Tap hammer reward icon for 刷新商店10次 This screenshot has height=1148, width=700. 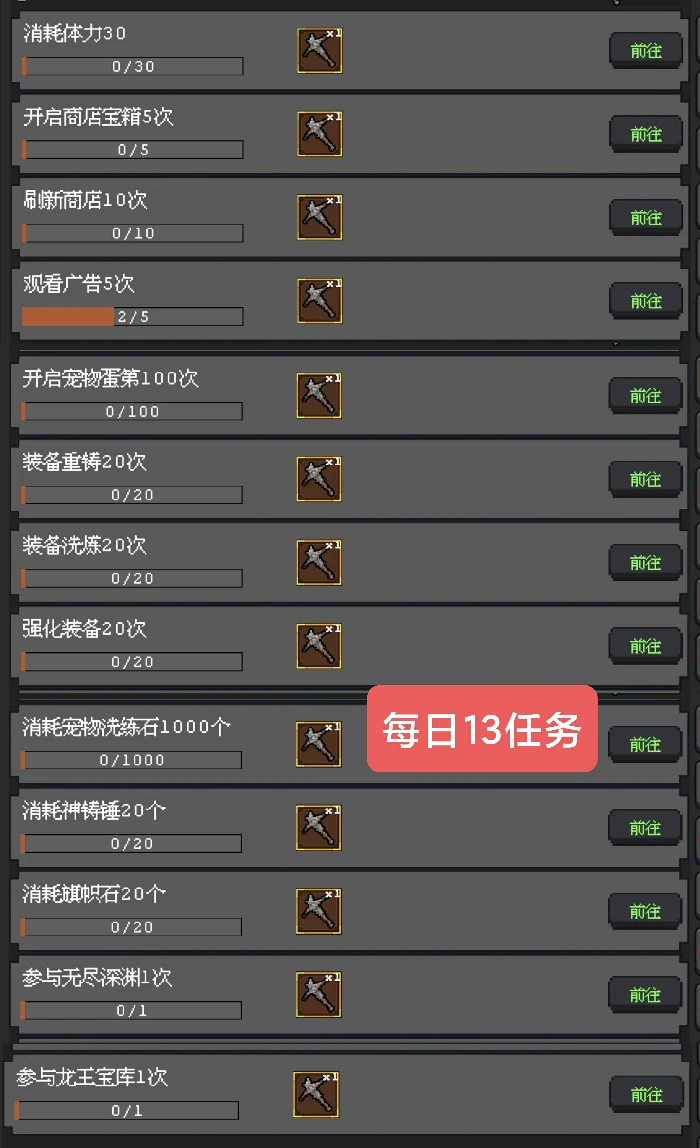[320, 217]
